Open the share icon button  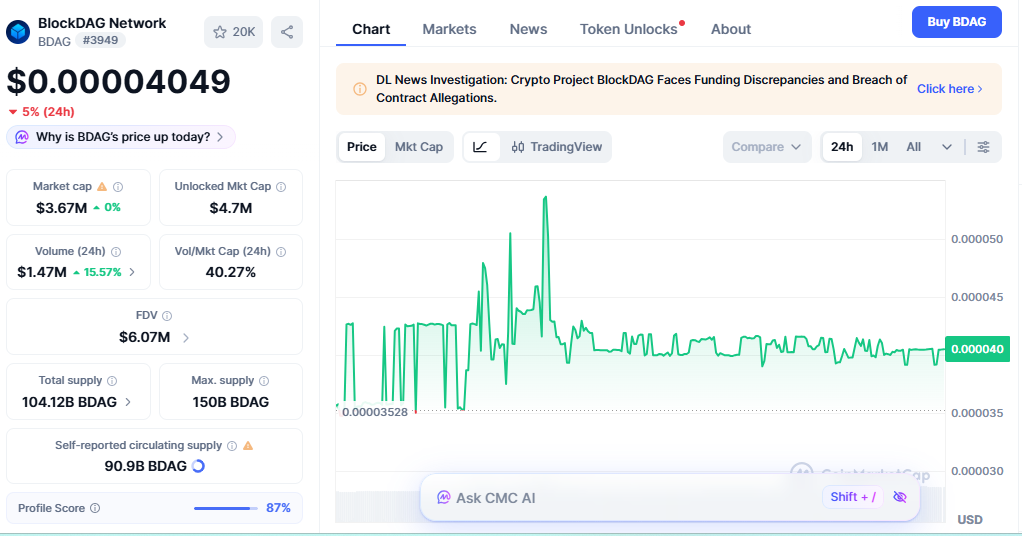(x=287, y=32)
